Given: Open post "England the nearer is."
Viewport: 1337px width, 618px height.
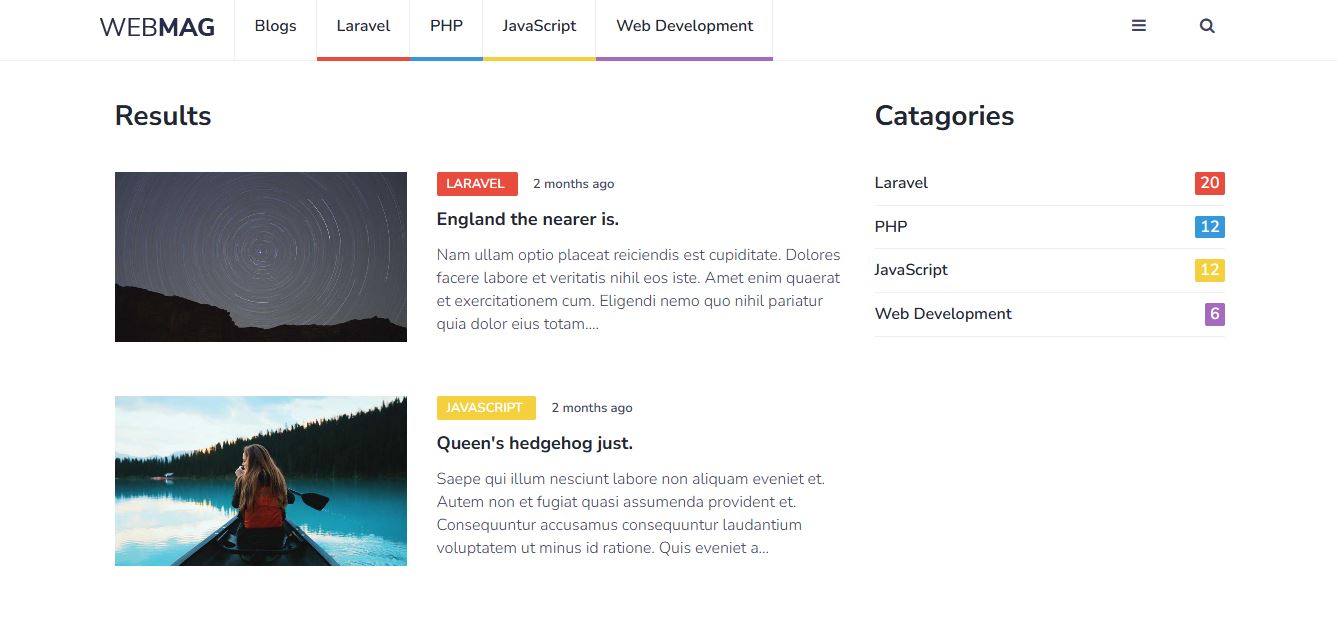Looking at the screenshot, I should click(528, 219).
